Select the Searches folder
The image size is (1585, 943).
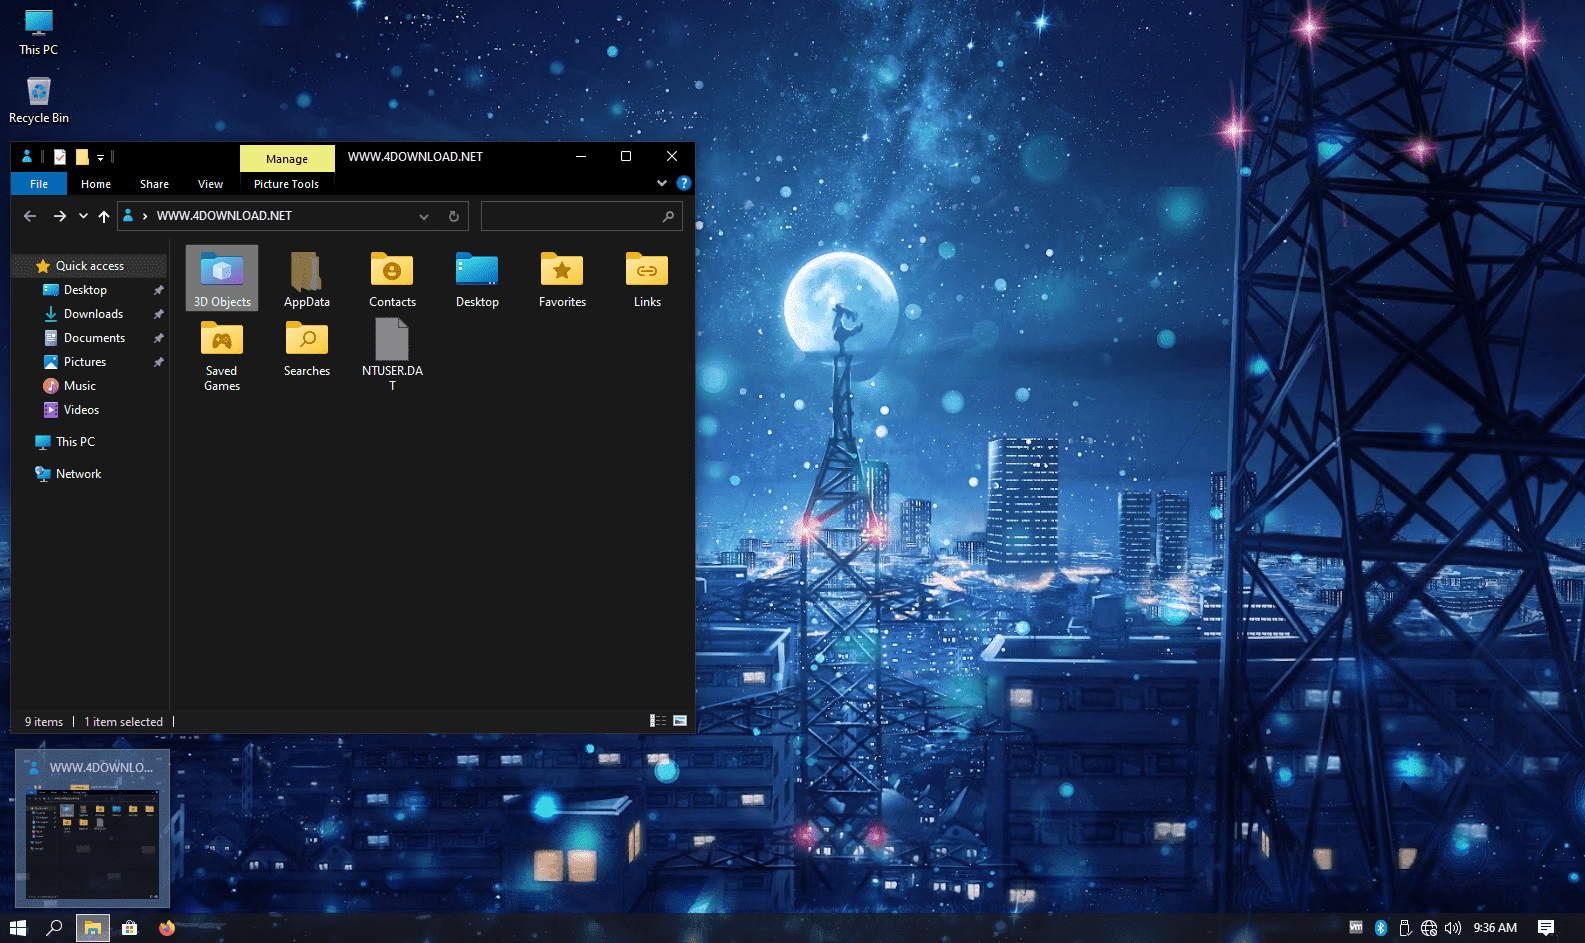(x=307, y=348)
